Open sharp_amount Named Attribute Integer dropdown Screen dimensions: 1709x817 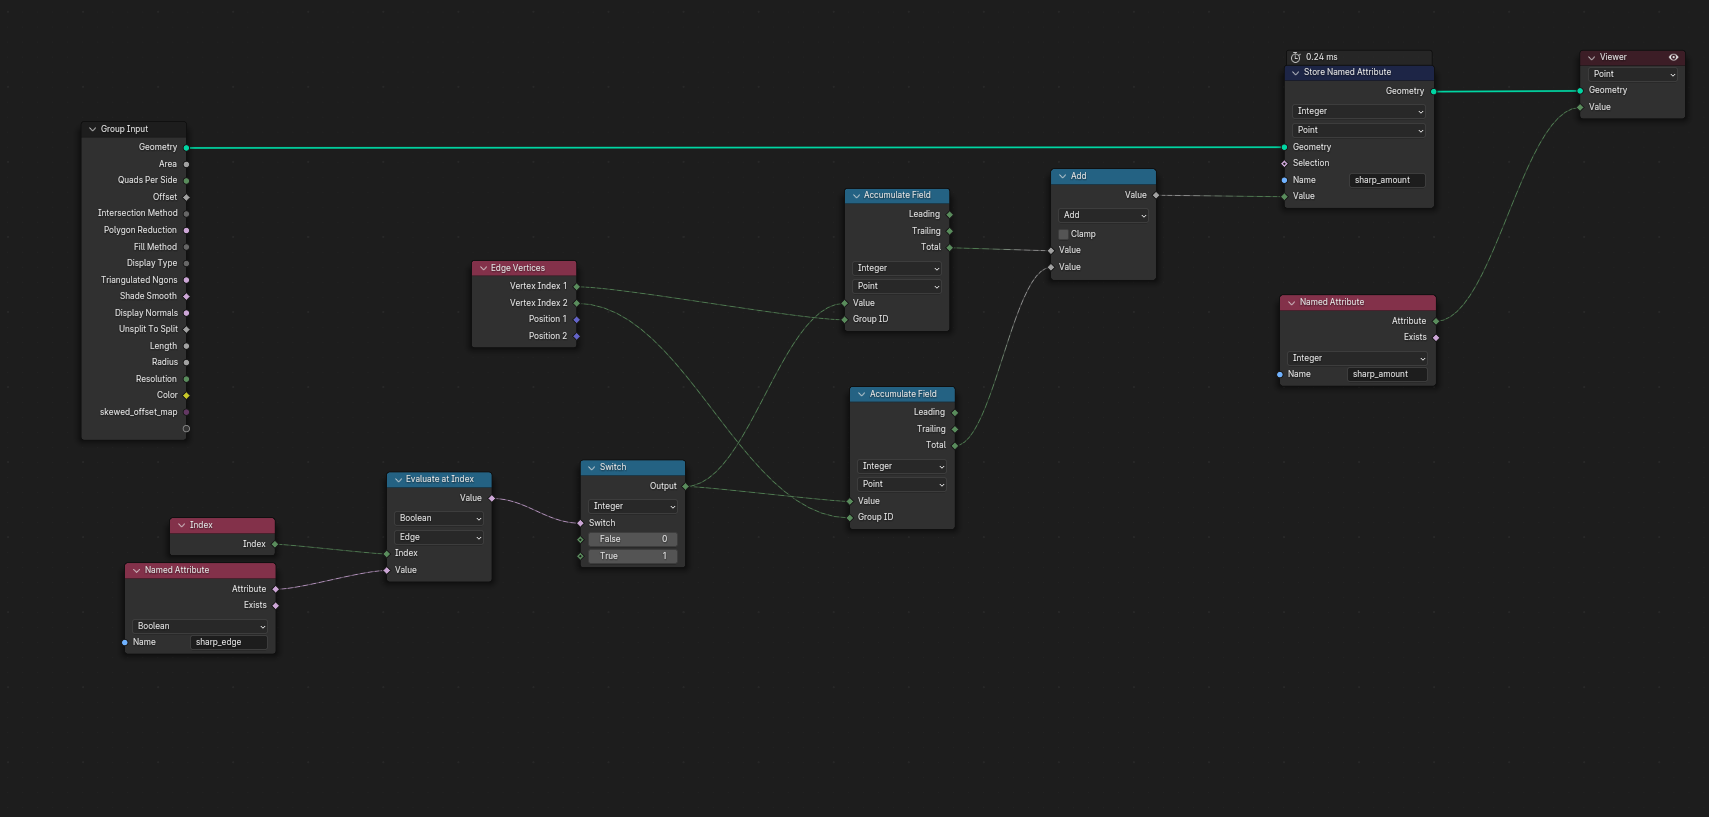coord(1358,358)
